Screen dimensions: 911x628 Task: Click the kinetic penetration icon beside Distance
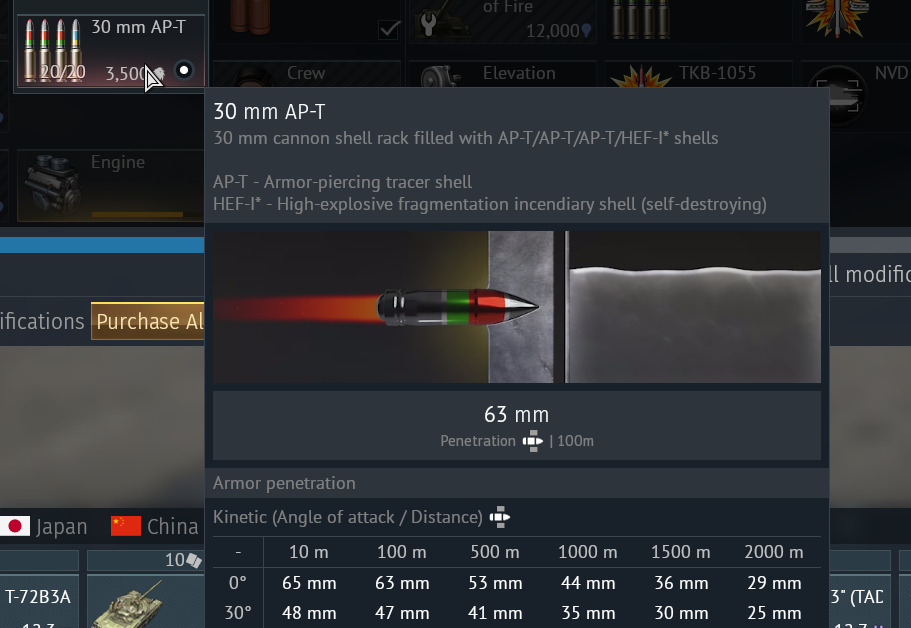tap(500, 517)
